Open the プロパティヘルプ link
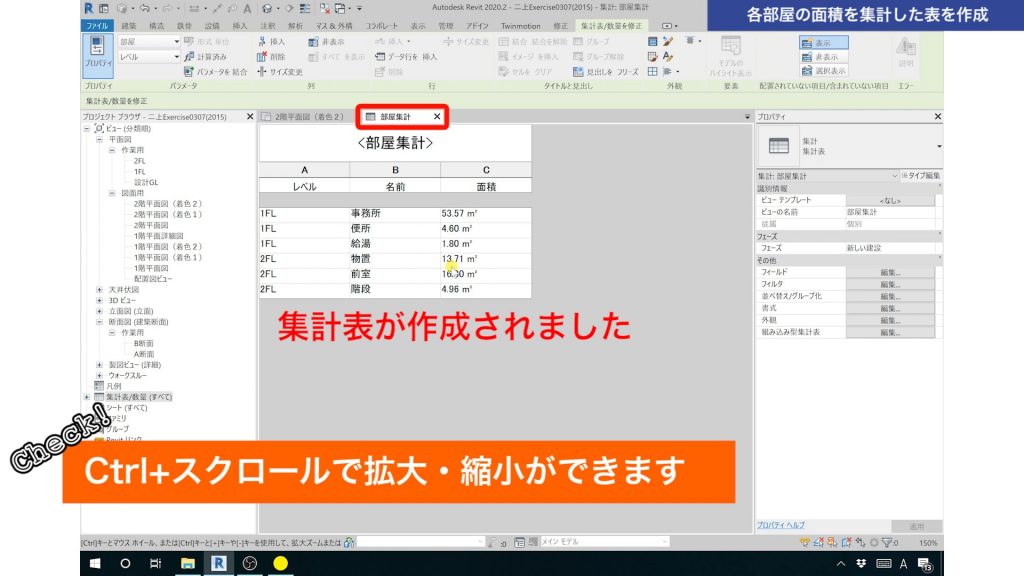The image size is (1024, 576). 783,525
